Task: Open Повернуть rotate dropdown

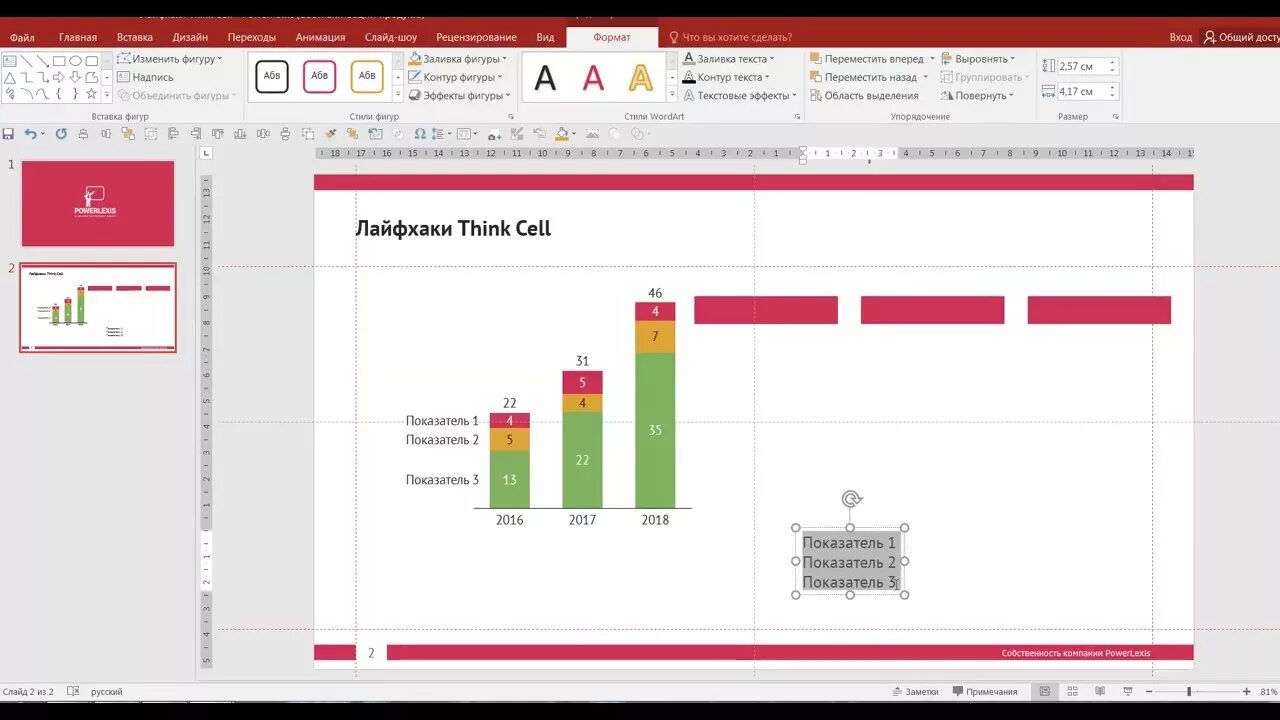Action: [977, 96]
